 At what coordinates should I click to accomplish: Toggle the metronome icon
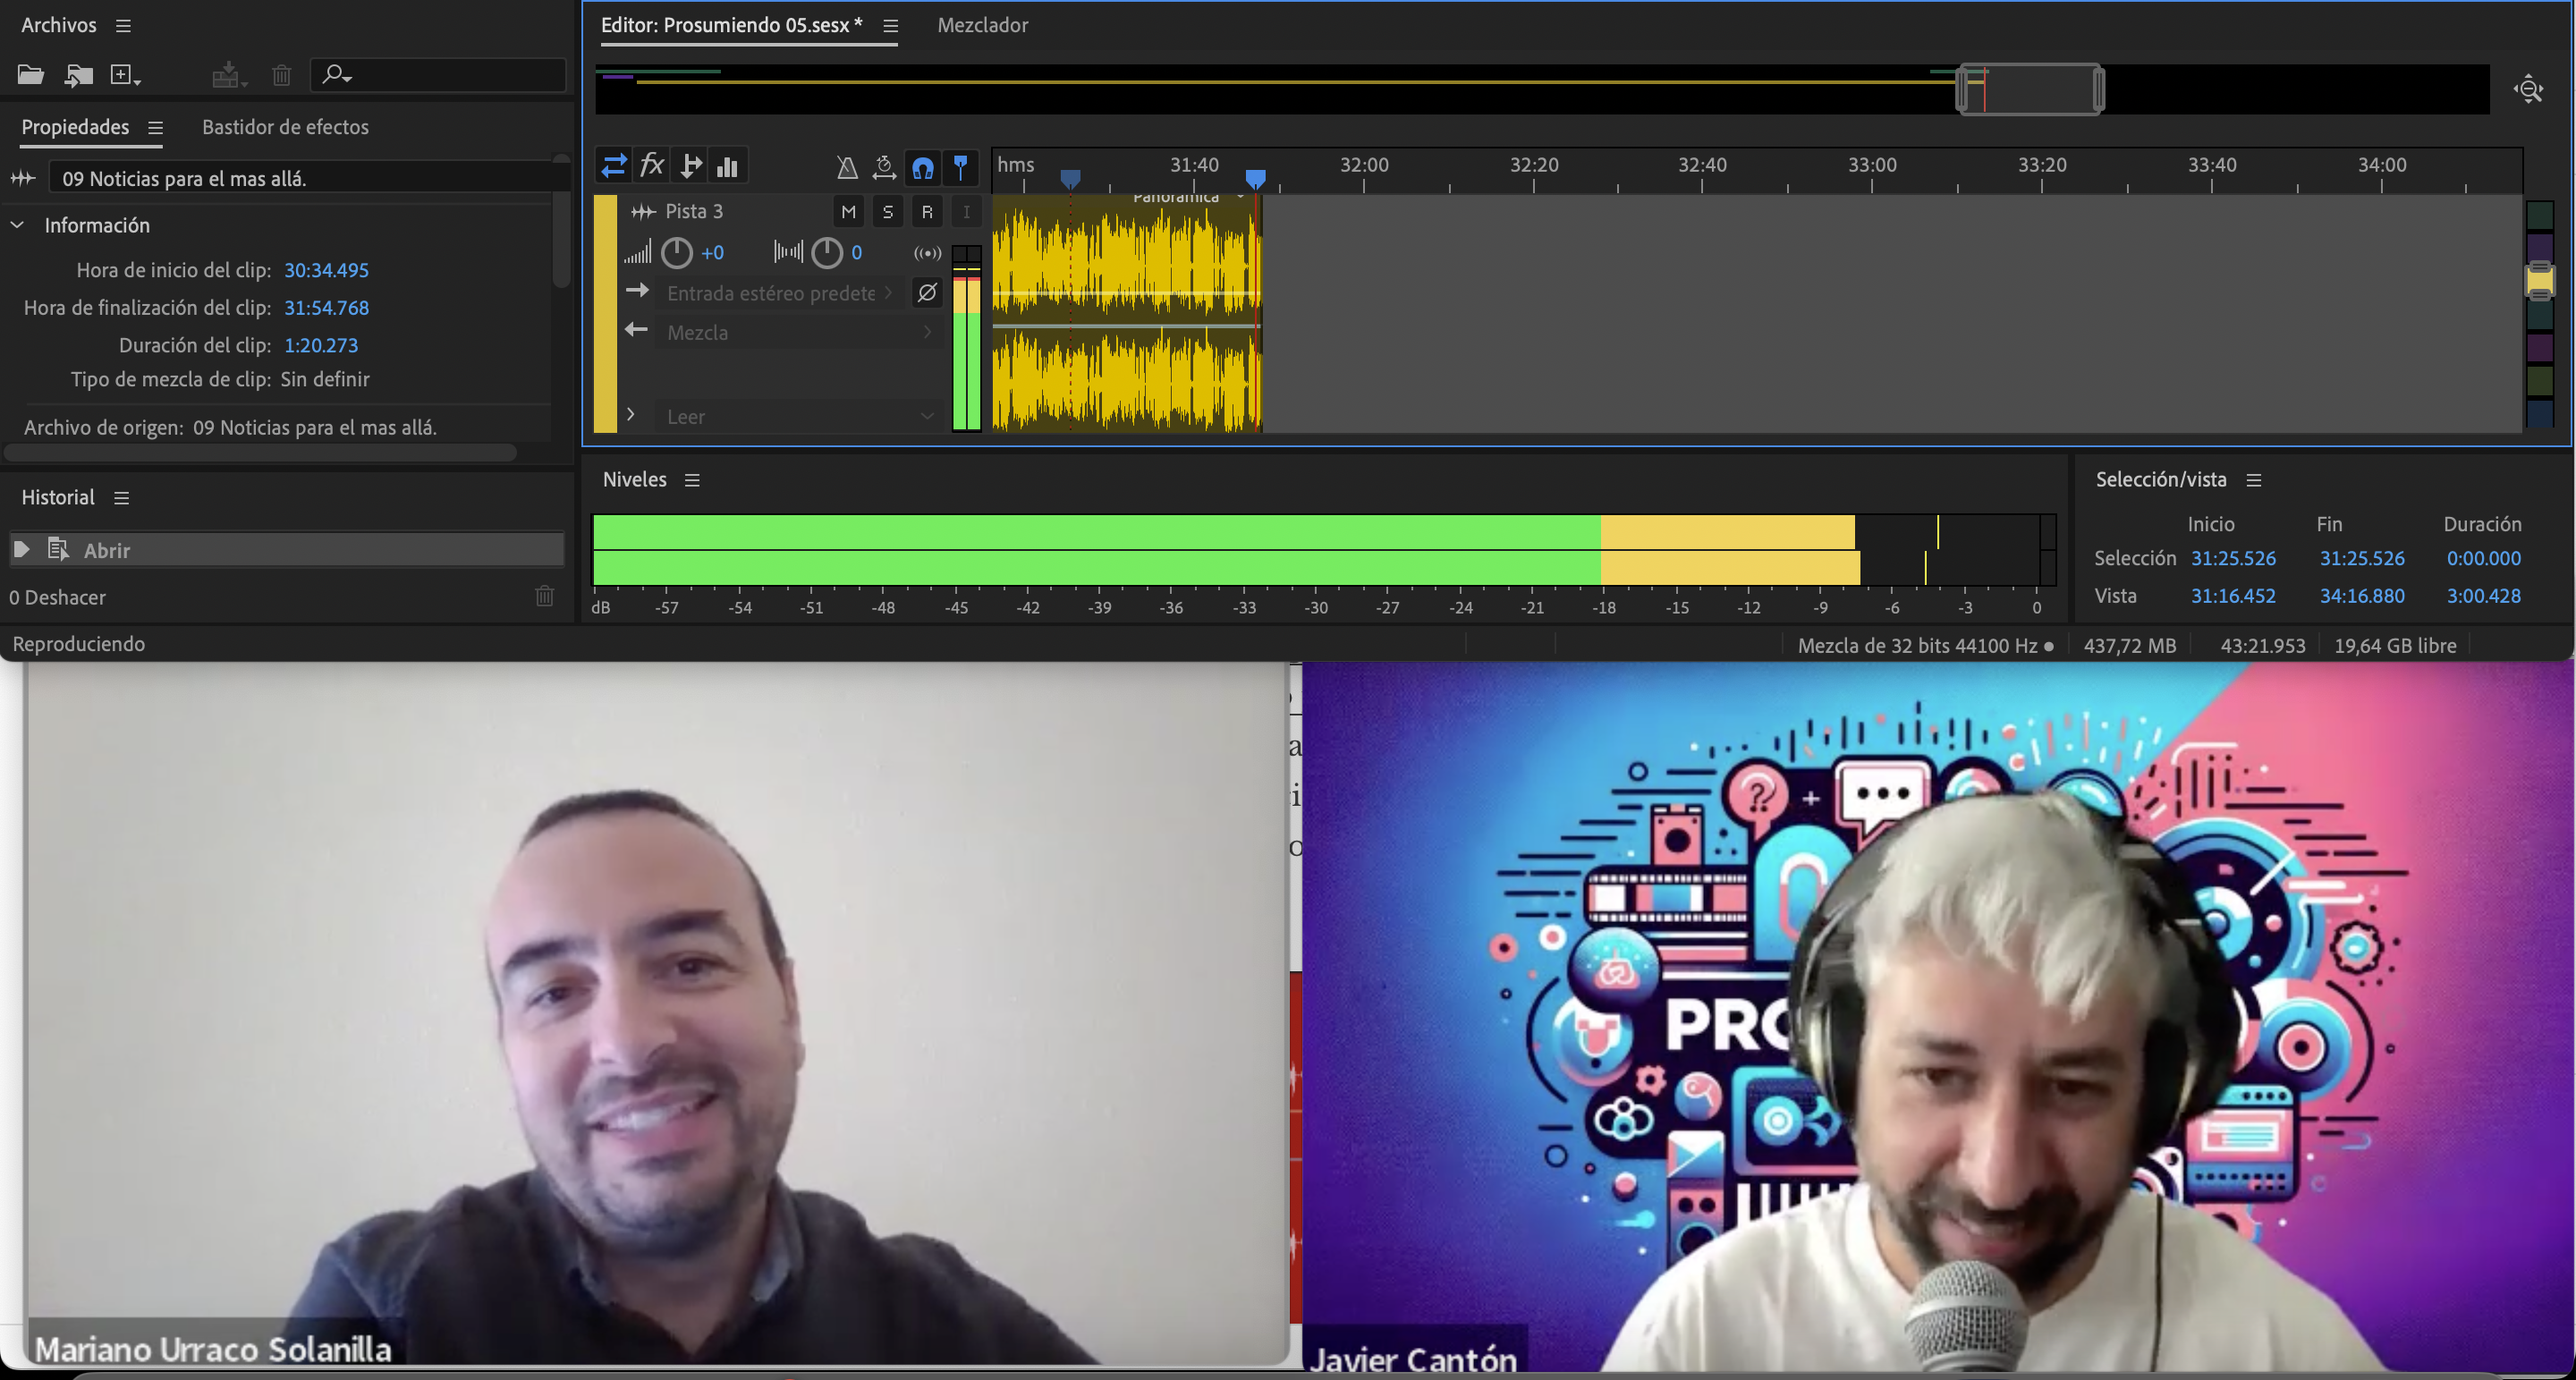pyautogui.click(x=847, y=166)
